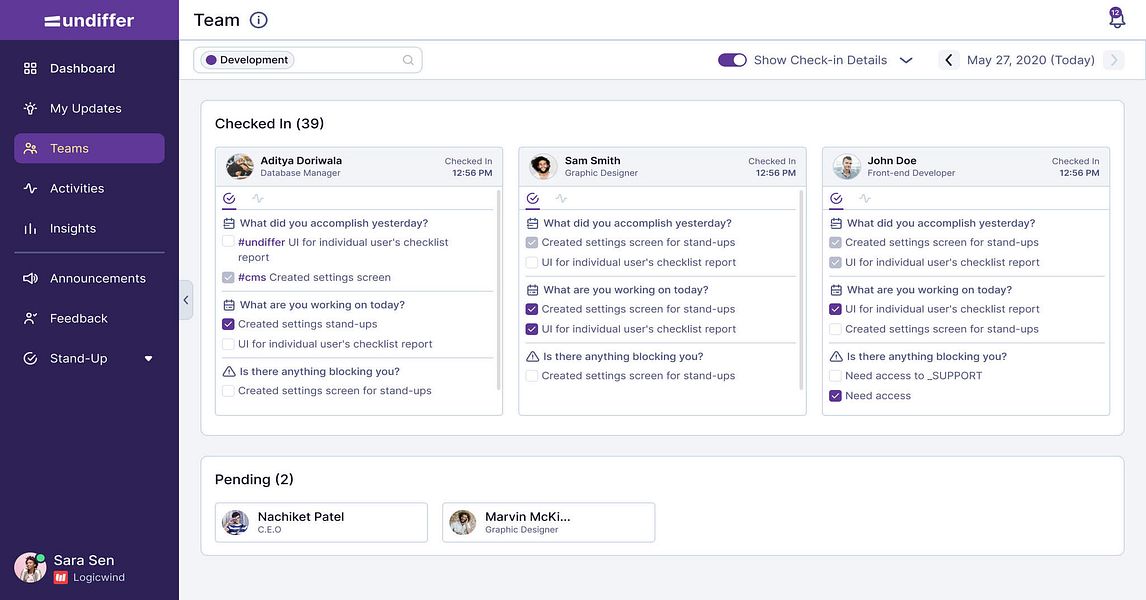Screen dimensions: 1146x600
Task: Check Aditya's blocking Created settings screen box
Action: [228, 391]
